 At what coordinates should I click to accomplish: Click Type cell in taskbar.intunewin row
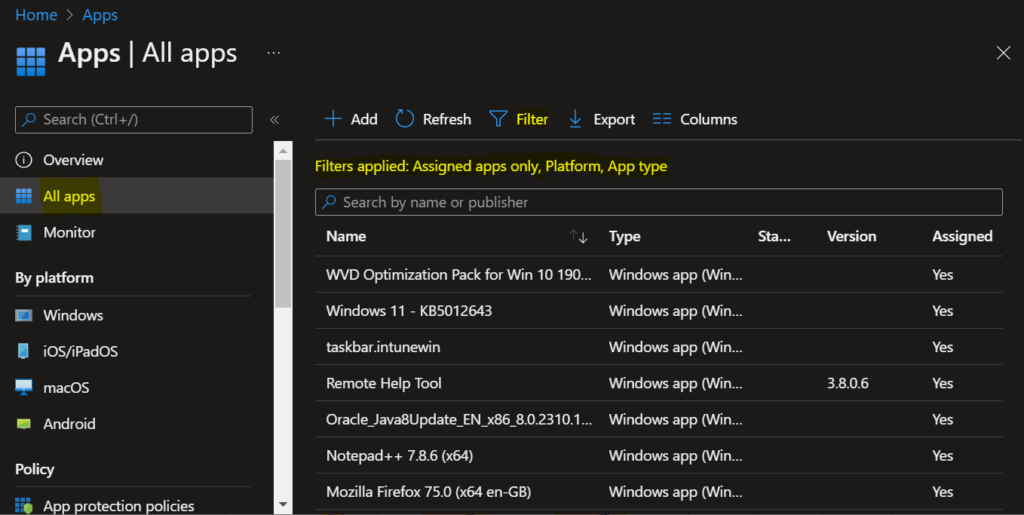pos(675,347)
